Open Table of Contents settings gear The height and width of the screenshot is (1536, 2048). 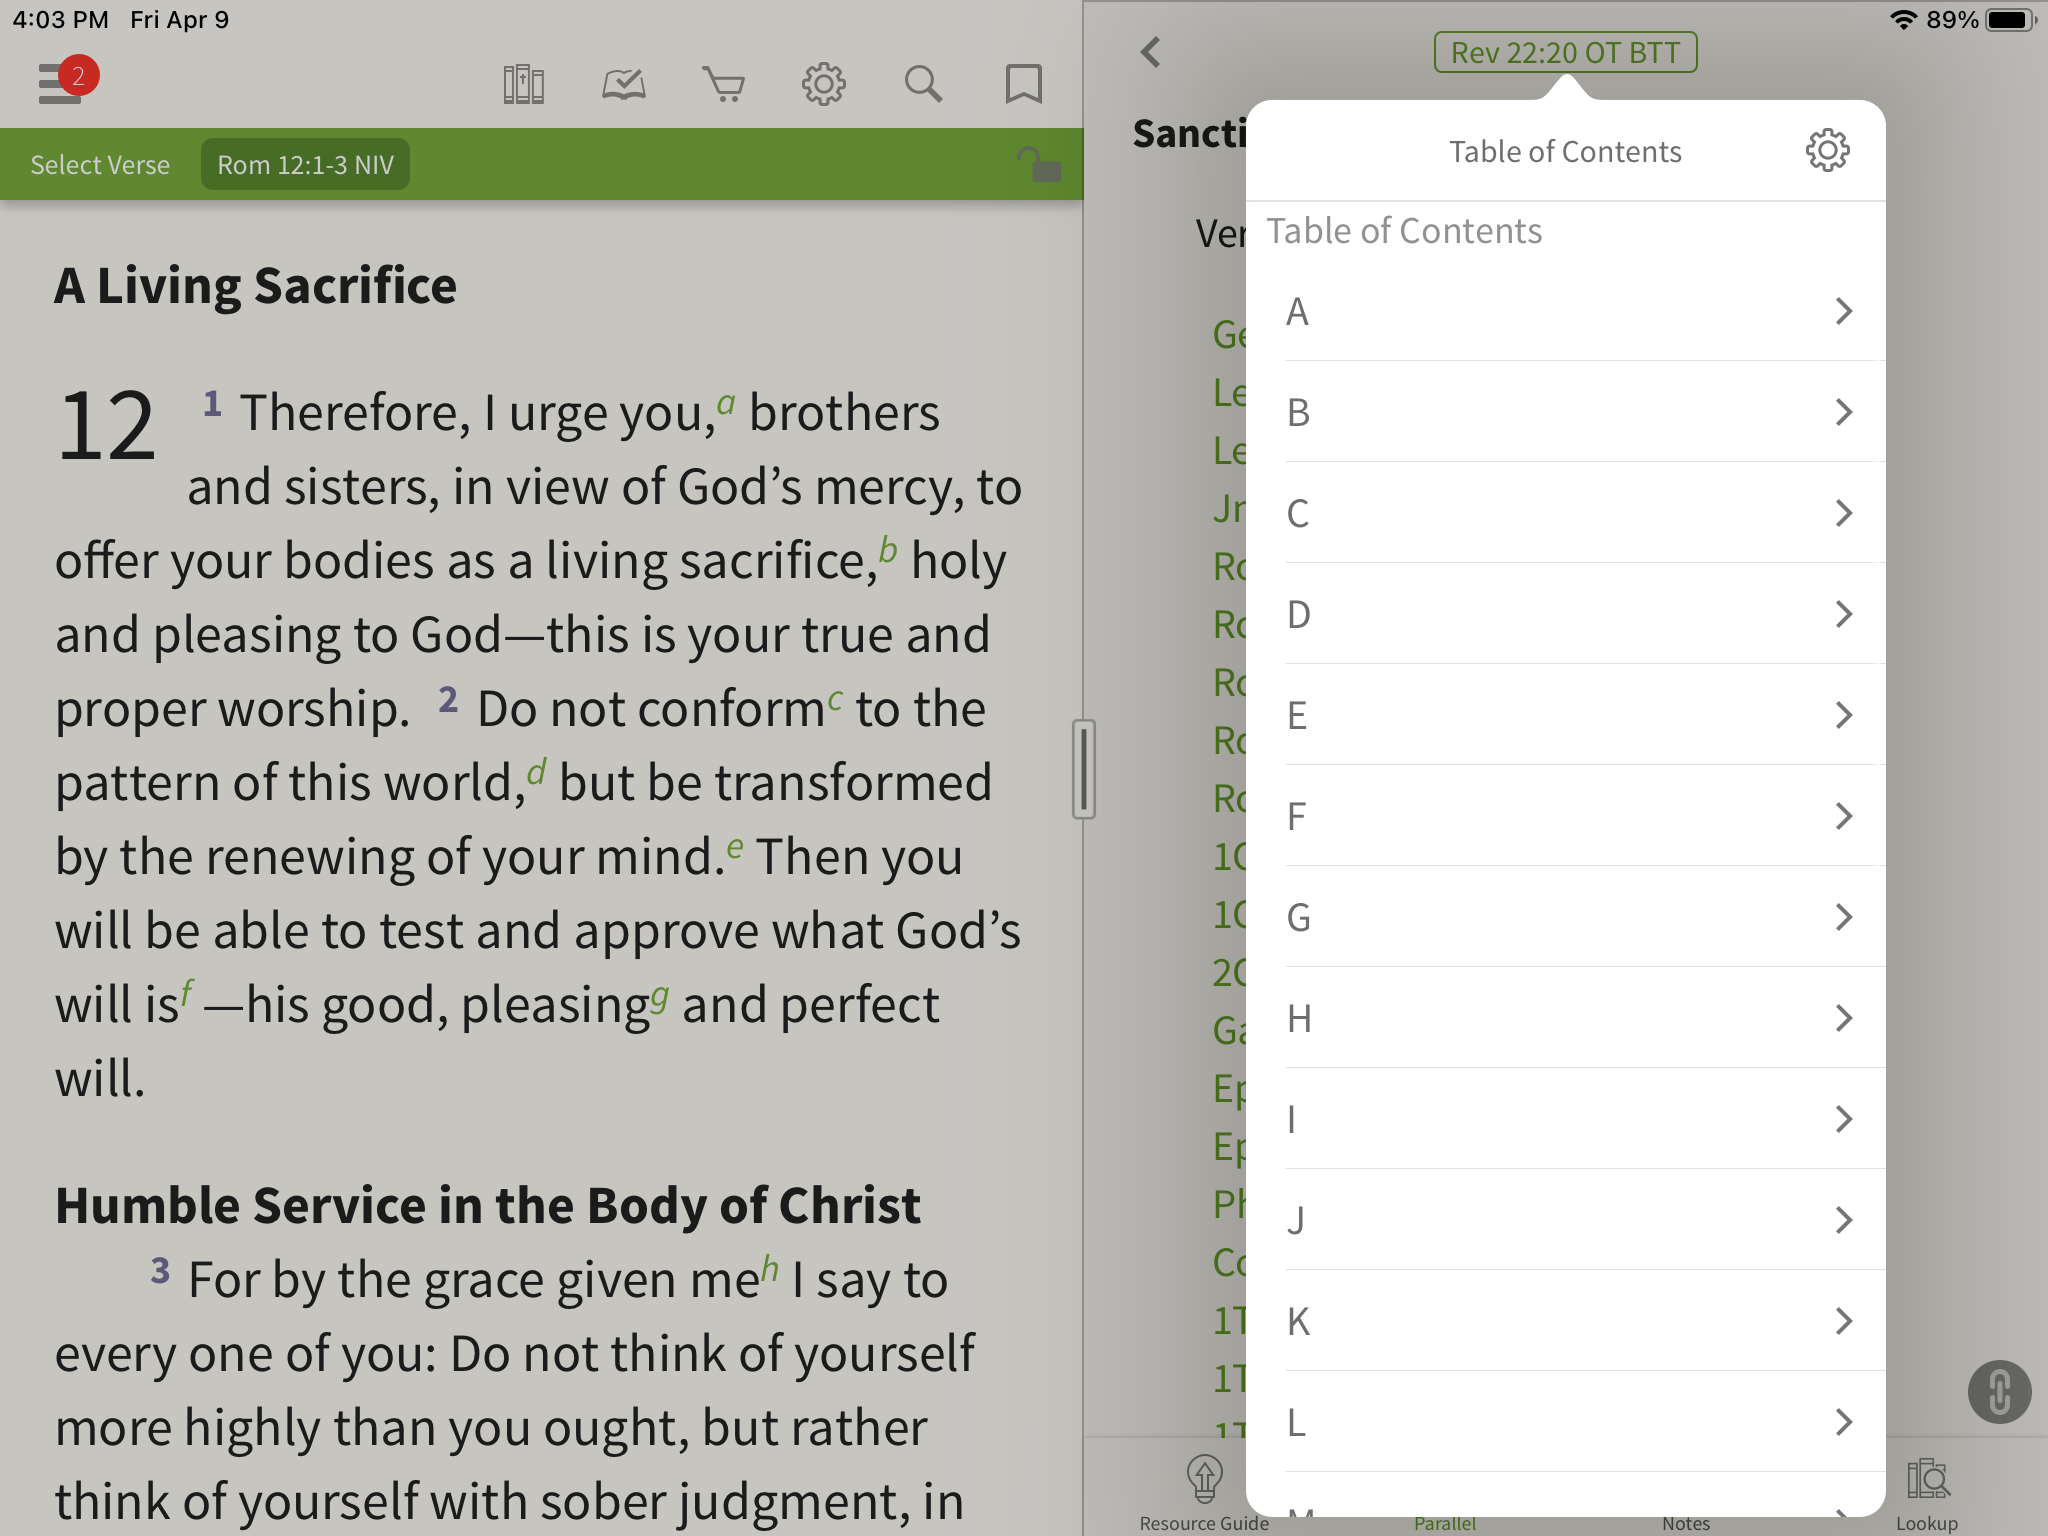pos(1827,151)
